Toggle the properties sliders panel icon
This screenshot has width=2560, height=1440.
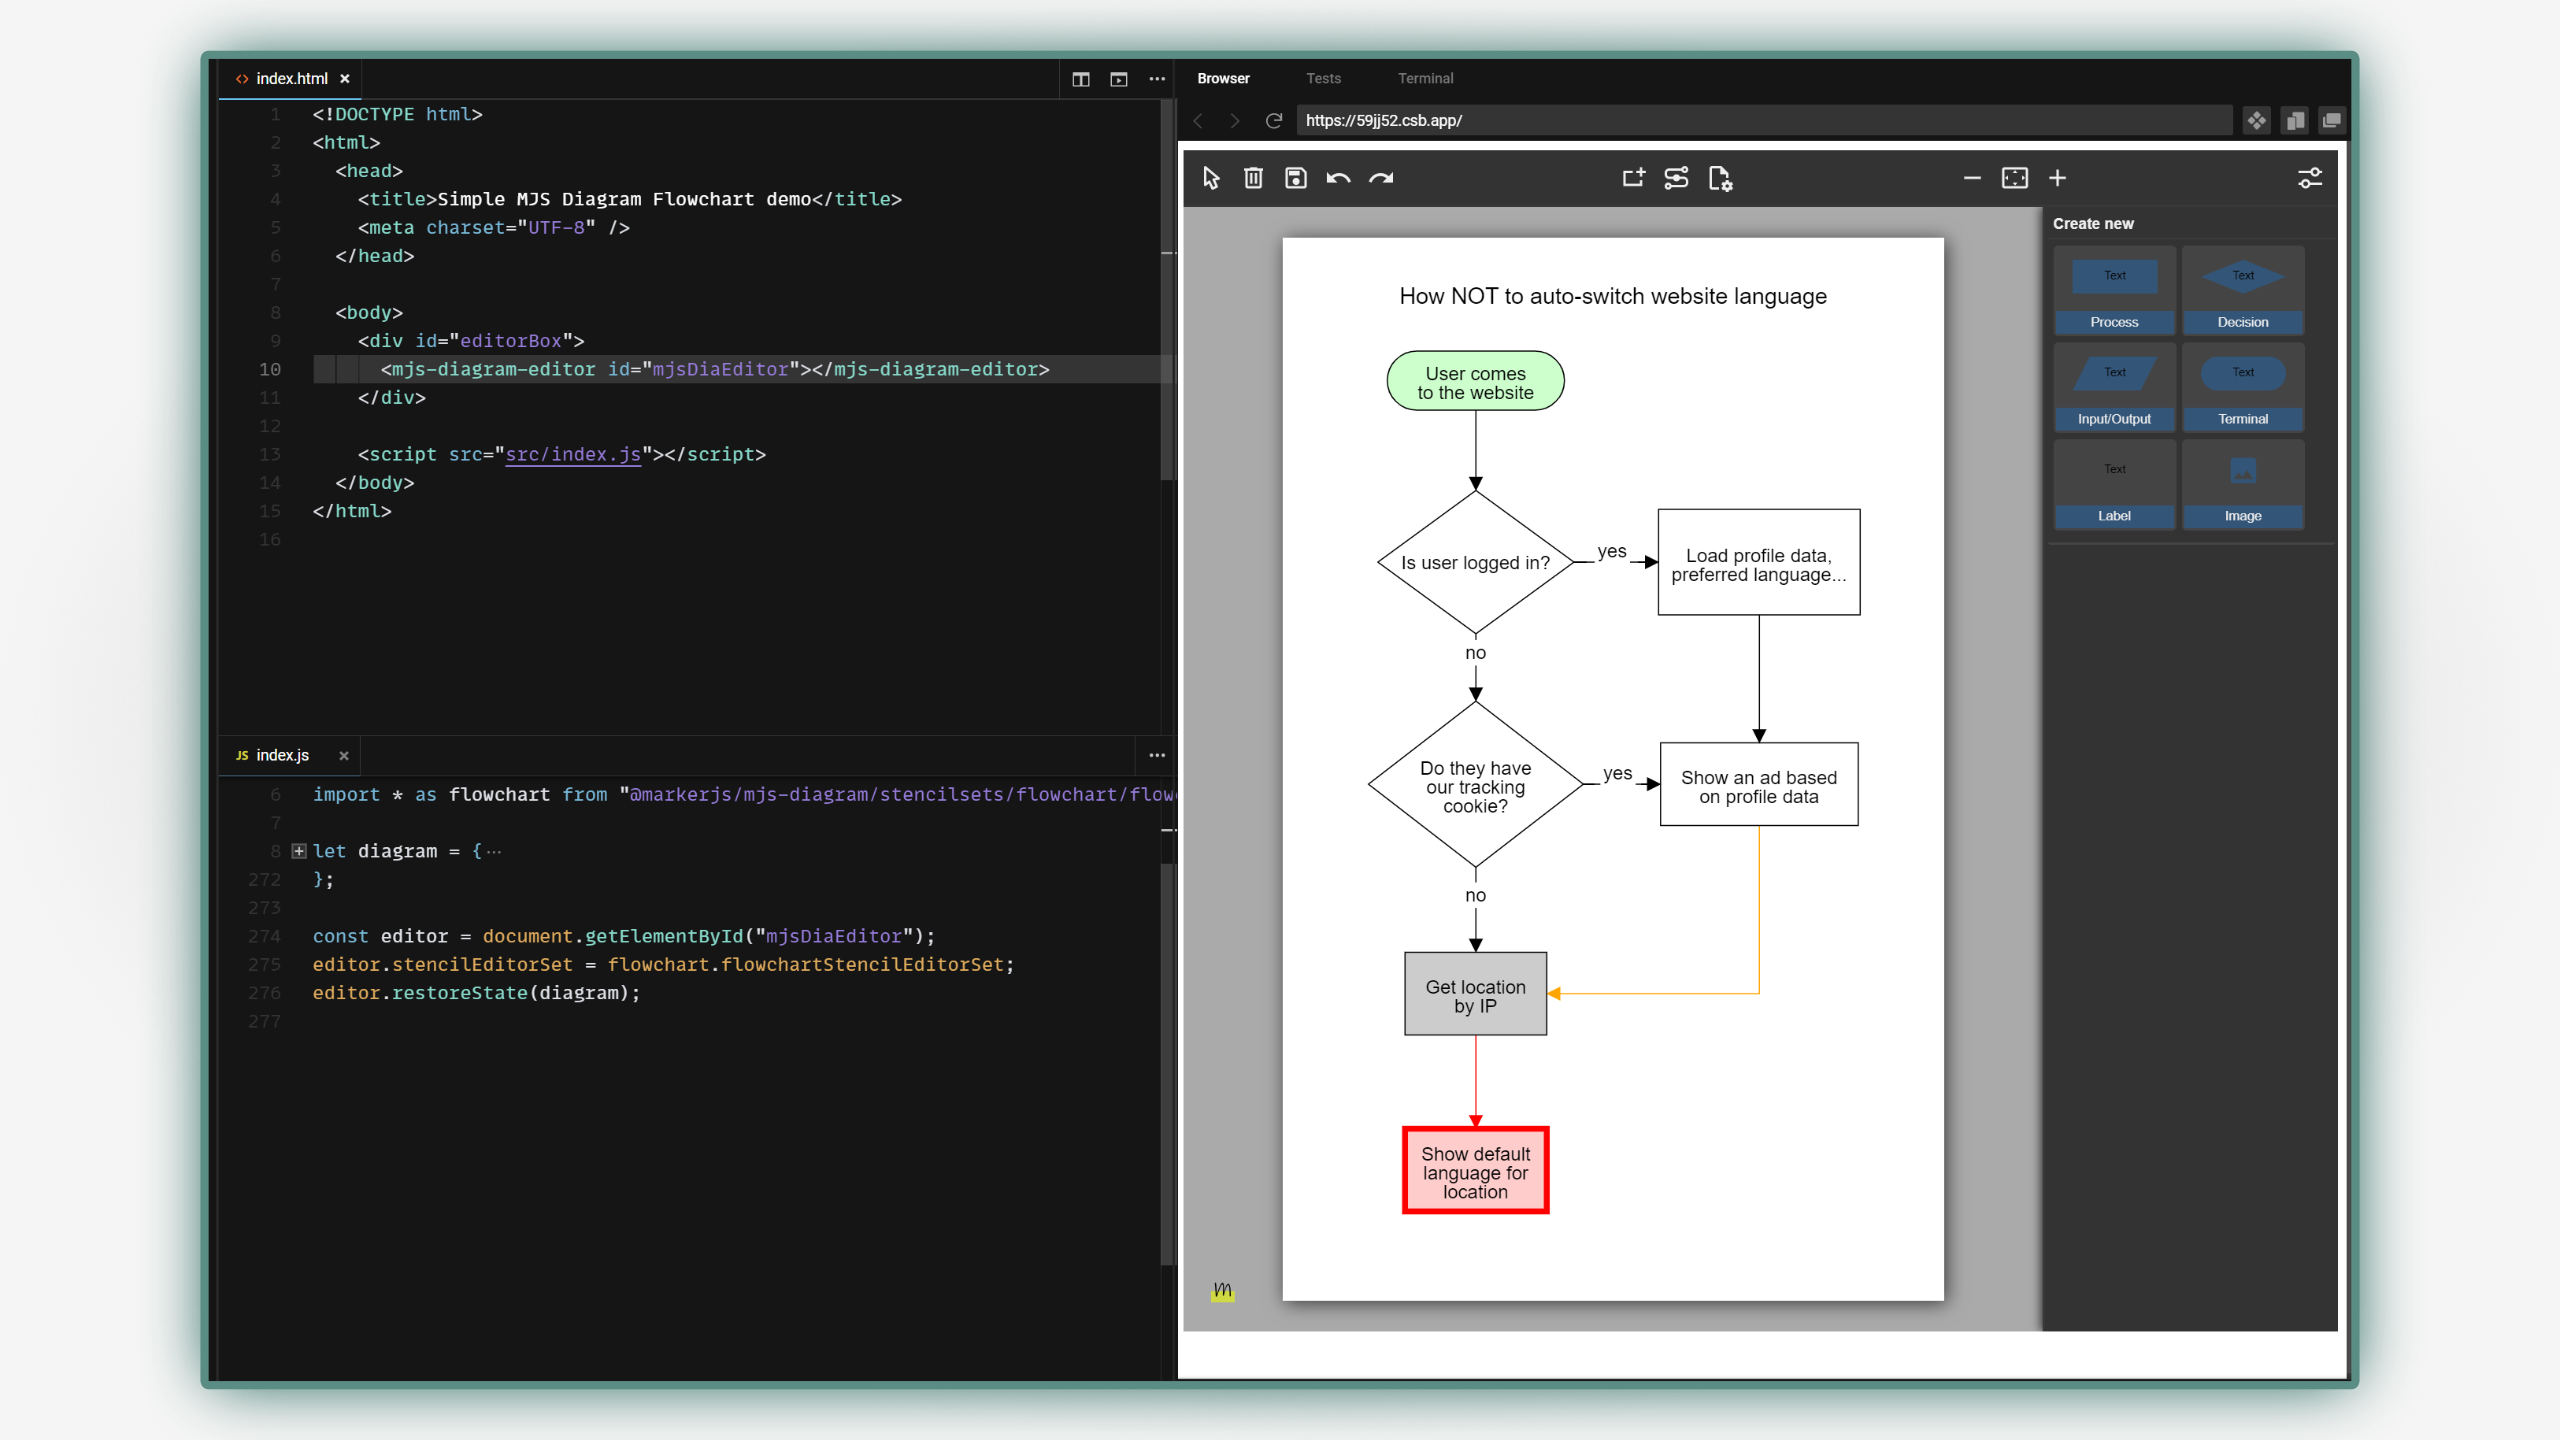tap(2310, 178)
